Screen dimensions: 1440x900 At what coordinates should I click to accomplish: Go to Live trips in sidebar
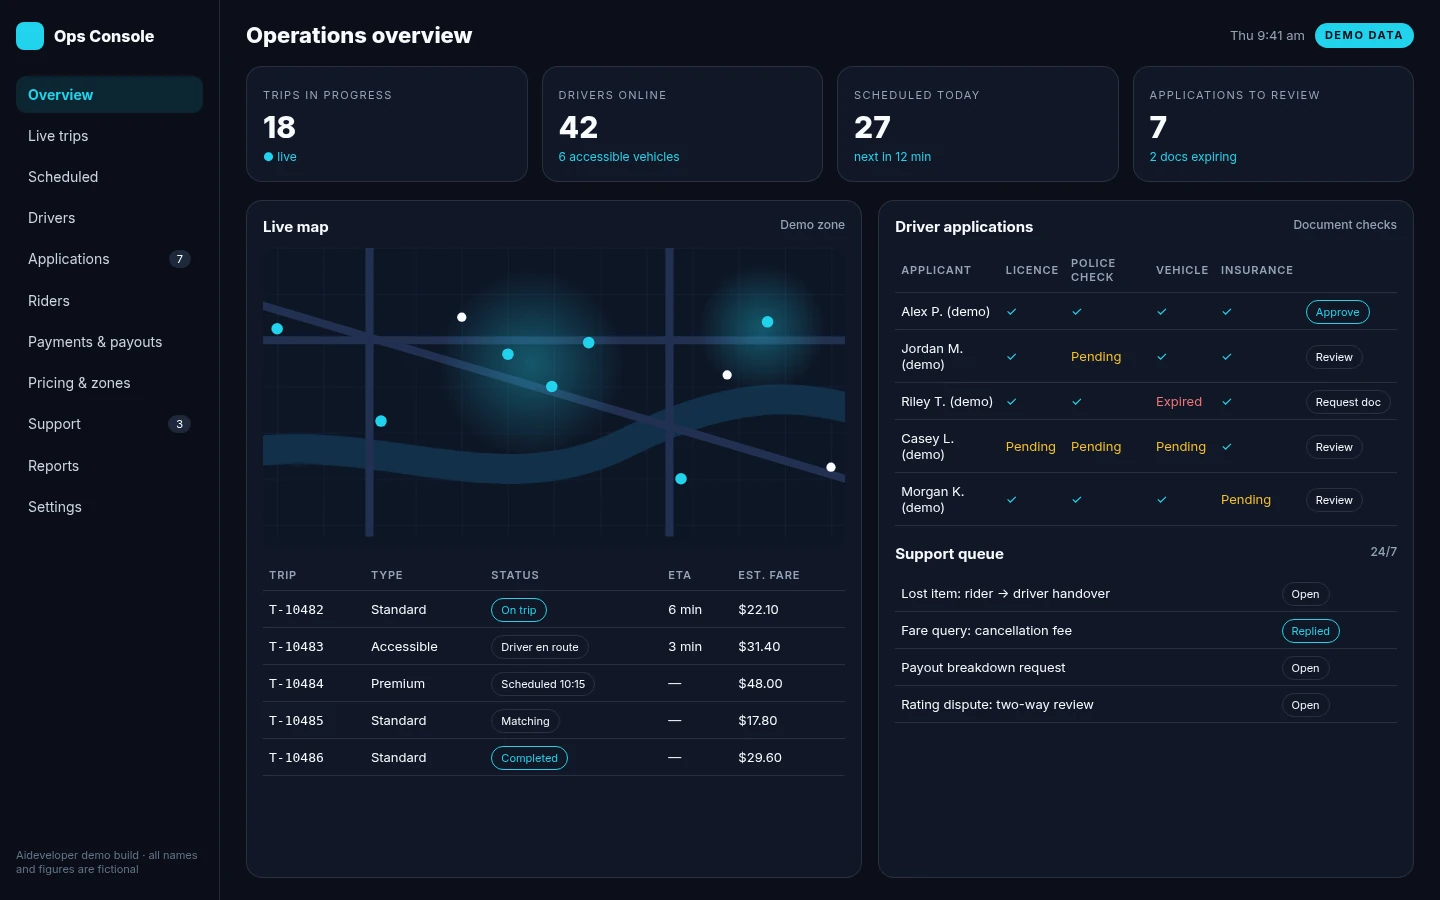coord(109,136)
